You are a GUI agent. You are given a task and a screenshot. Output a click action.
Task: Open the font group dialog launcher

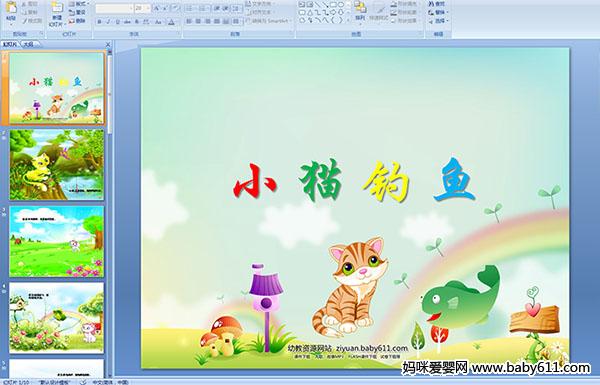pos(179,34)
